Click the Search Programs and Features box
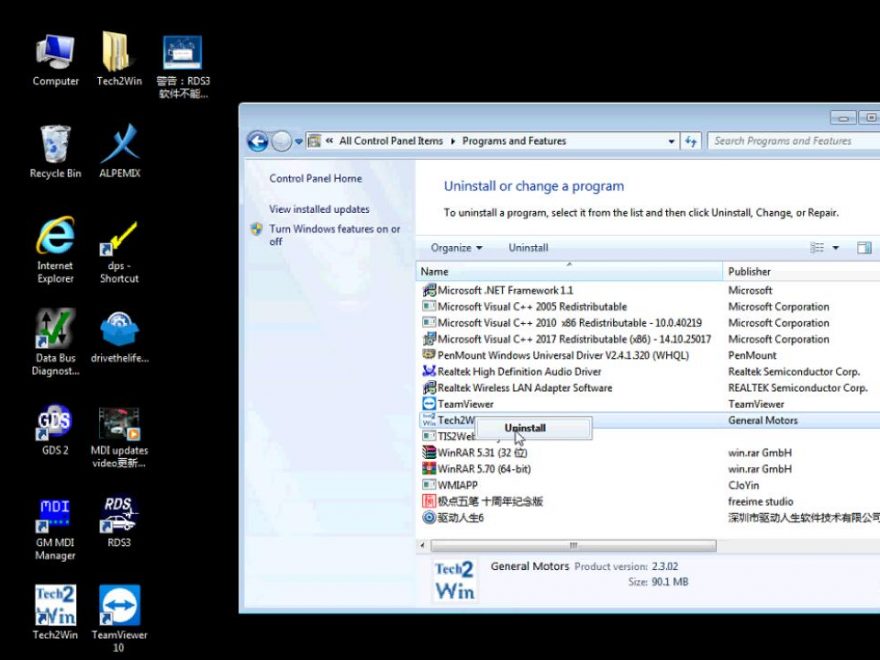880x660 pixels. [794, 141]
